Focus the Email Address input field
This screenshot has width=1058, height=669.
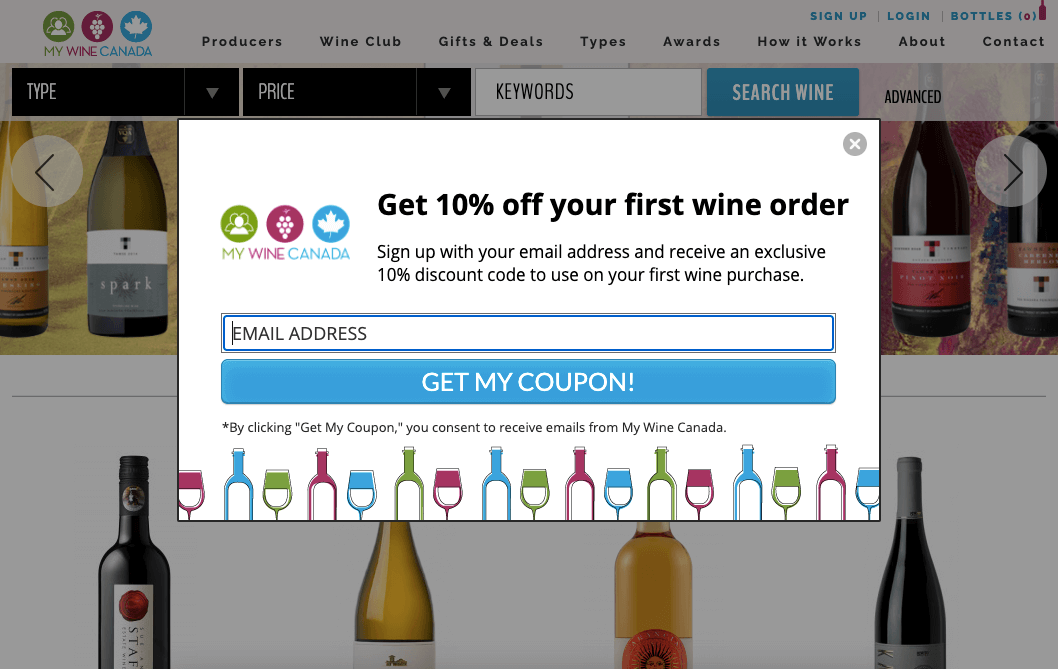(x=528, y=334)
